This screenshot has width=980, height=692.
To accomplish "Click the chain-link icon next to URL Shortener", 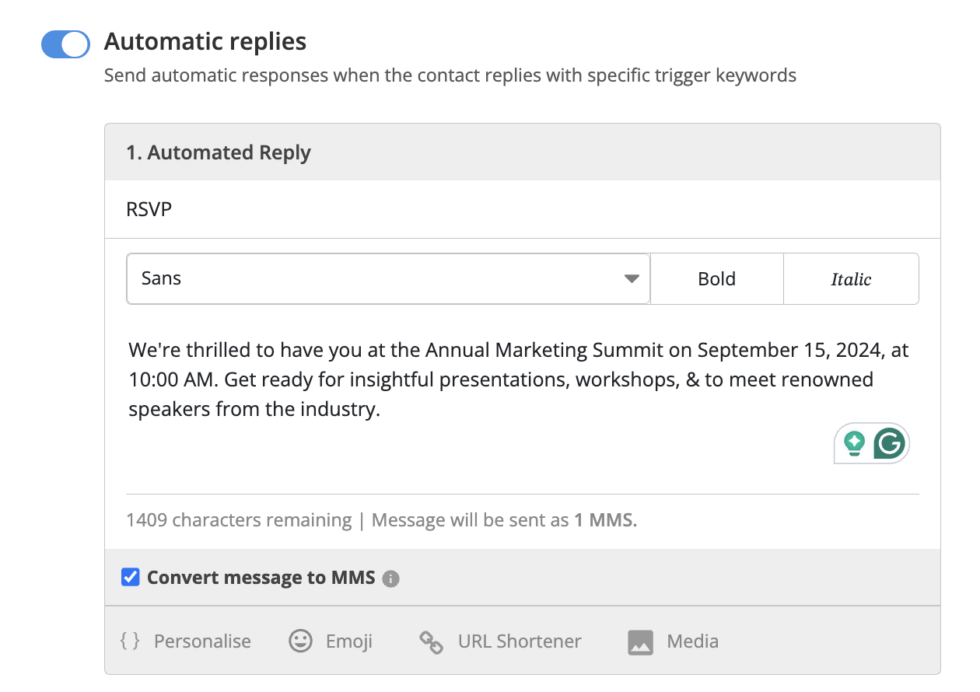I will tap(432, 641).
